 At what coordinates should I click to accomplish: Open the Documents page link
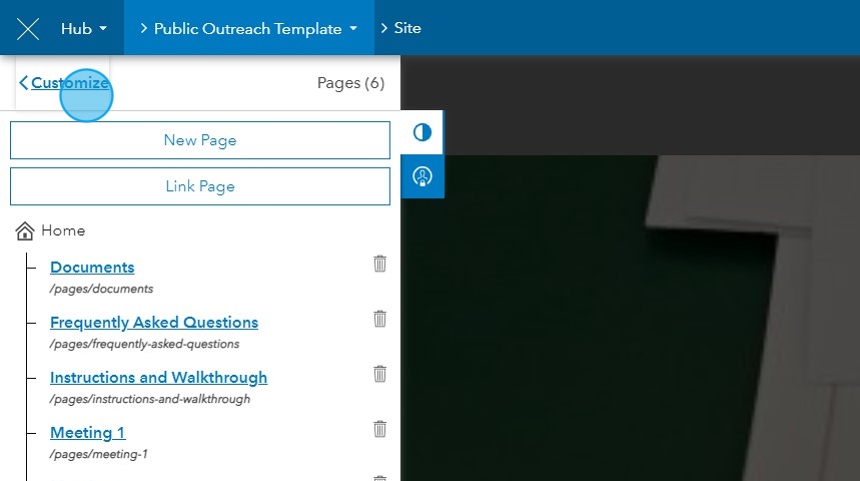pyautogui.click(x=92, y=267)
